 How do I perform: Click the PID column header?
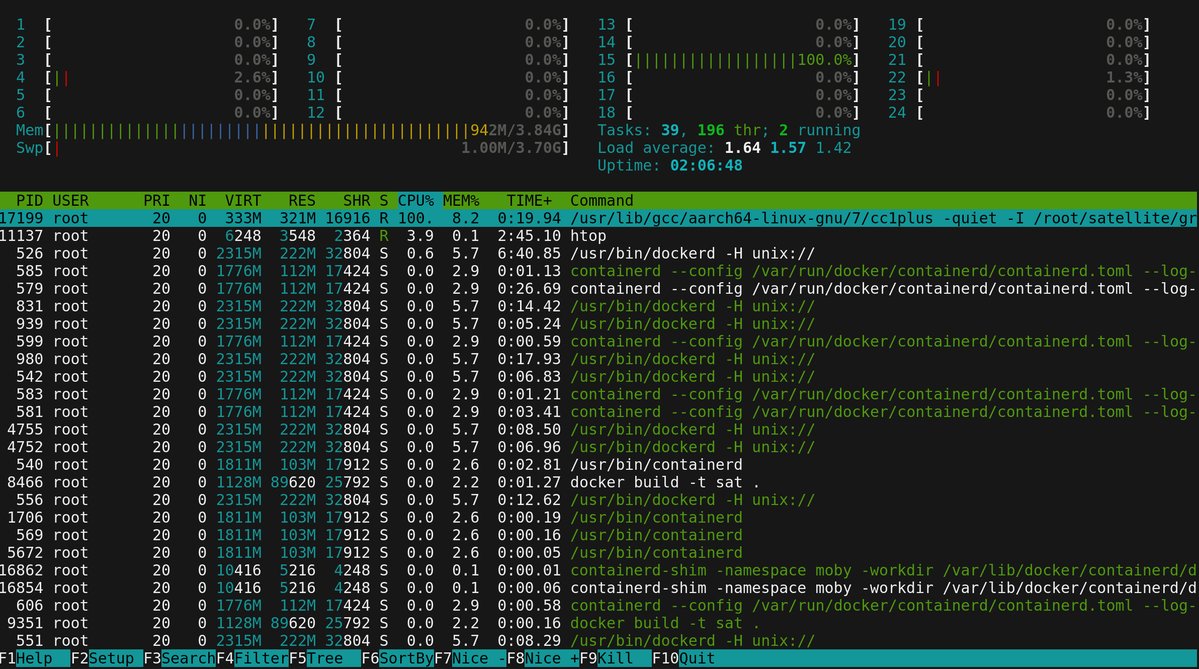coord(30,200)
